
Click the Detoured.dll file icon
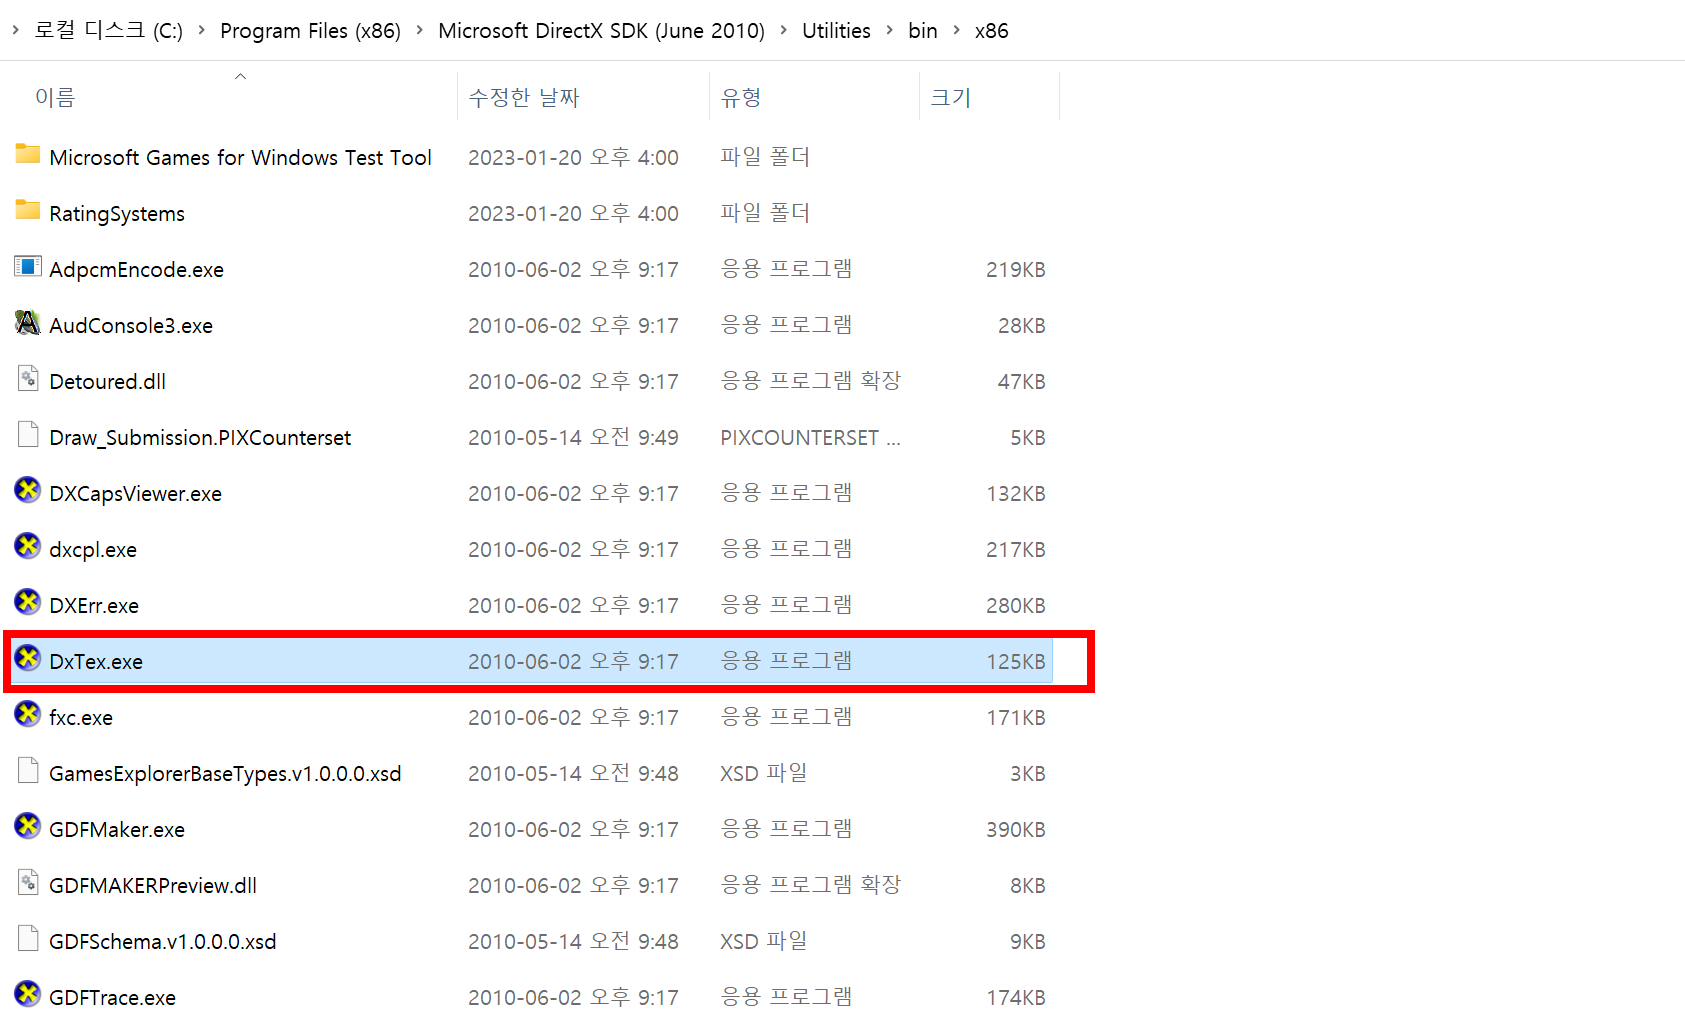pyautogui.click(x=28, y=378)
